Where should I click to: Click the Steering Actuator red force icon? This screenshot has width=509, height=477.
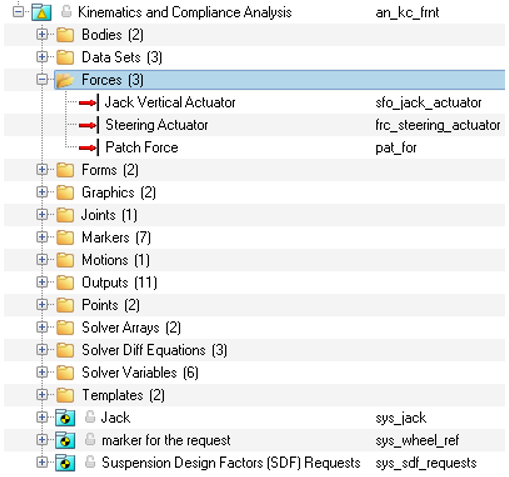point(89,125)
